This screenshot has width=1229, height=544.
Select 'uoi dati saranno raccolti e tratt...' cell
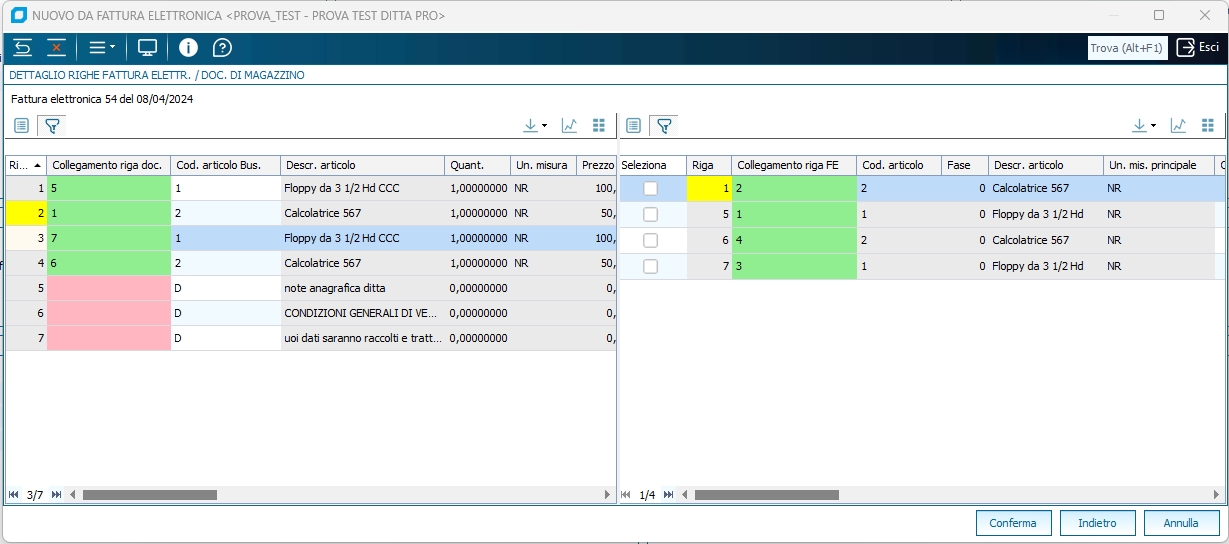[x=362, y=338]
